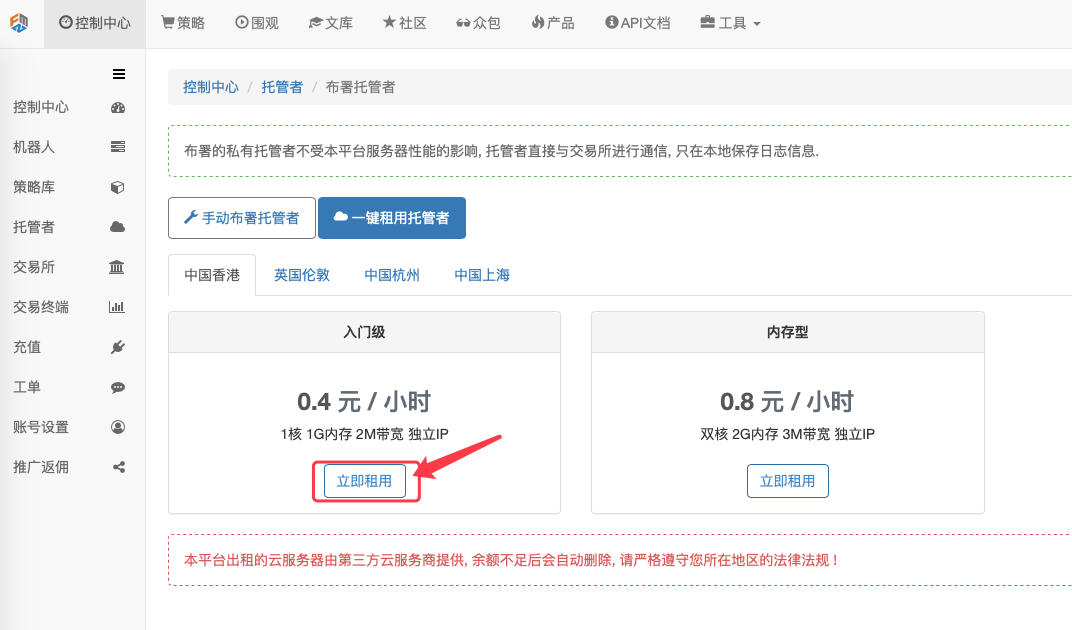Click the 内存型 card header
The width and height of the screenshot is (1072, 630).
click(788, 332)
